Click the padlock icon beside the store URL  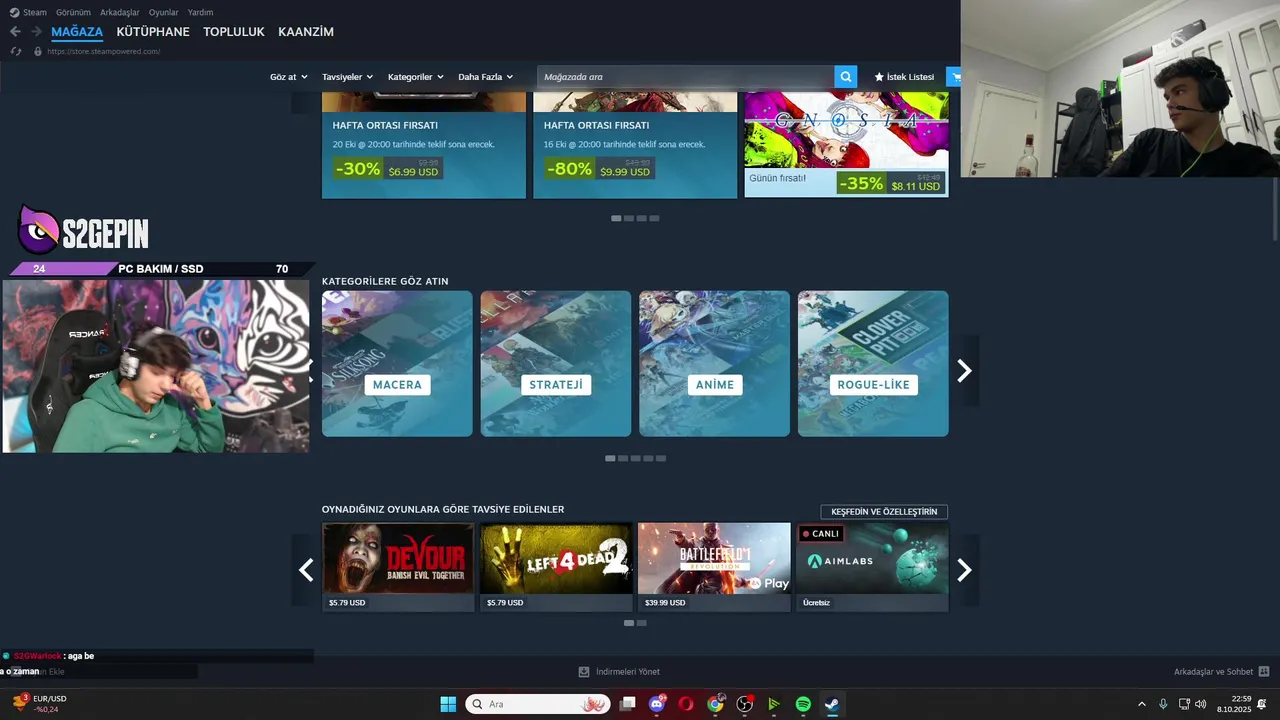(38, 51)
